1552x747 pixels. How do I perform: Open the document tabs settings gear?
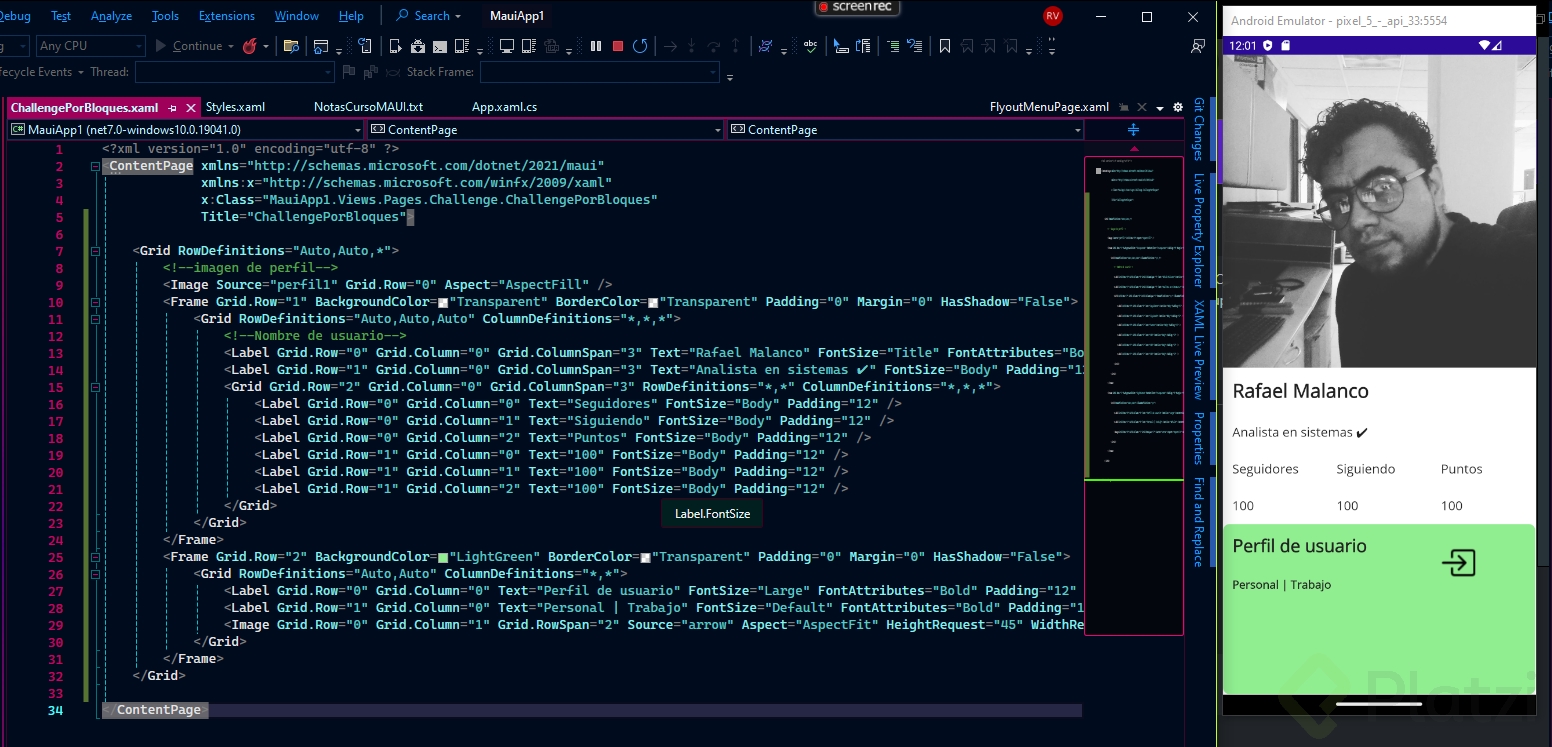point(1177,107)
